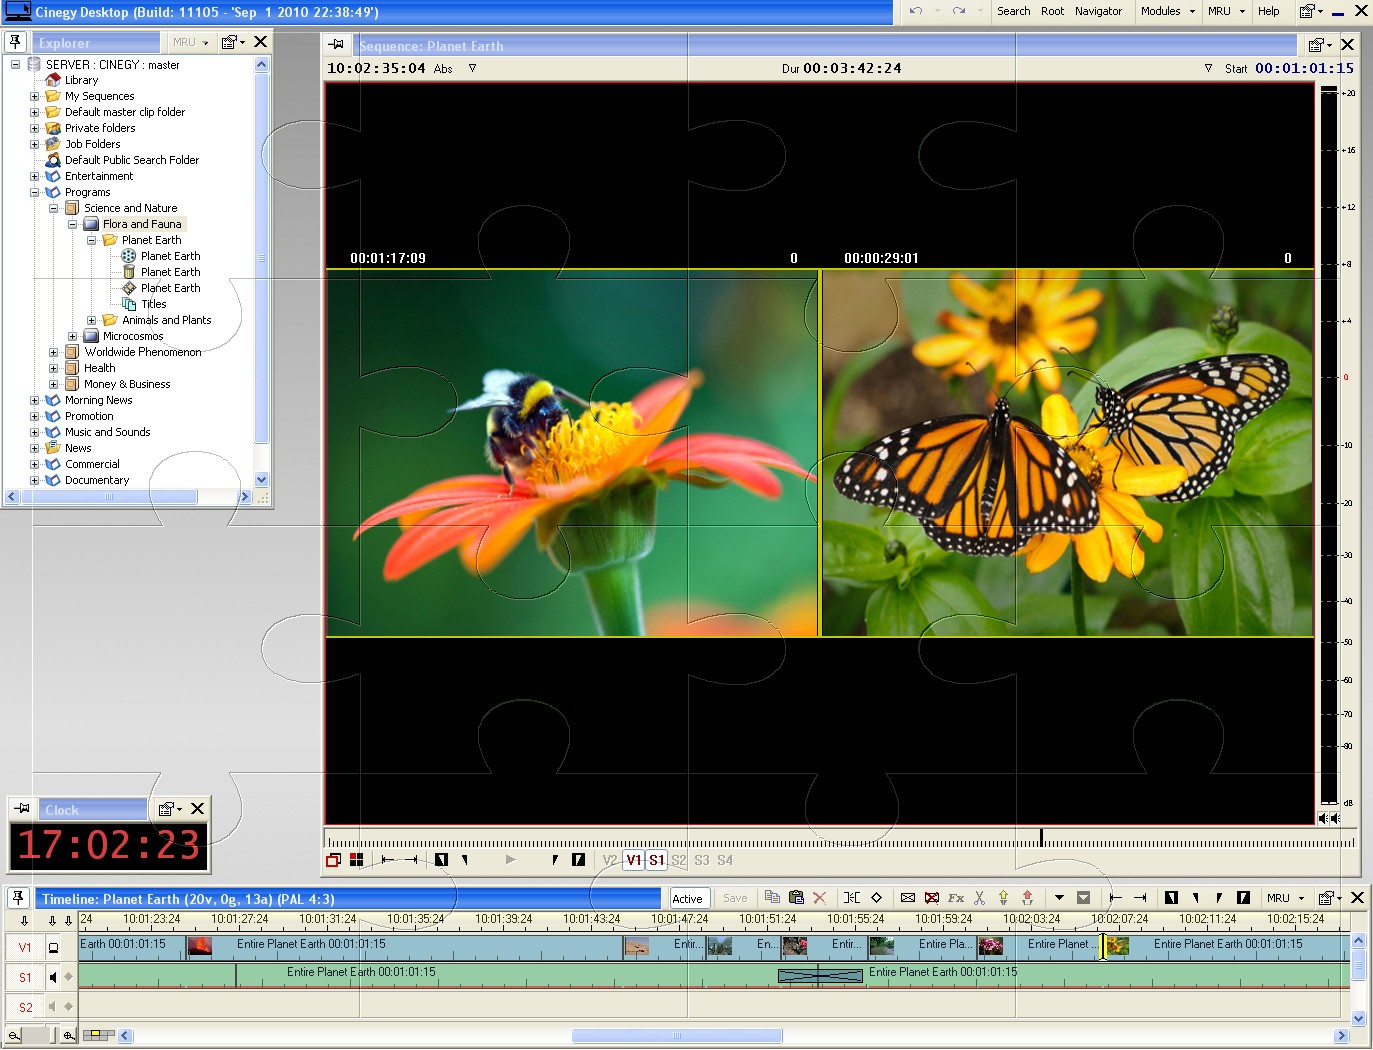
Task: Toggle the S2 track button under viewer
Action: [x=679, y=860]
